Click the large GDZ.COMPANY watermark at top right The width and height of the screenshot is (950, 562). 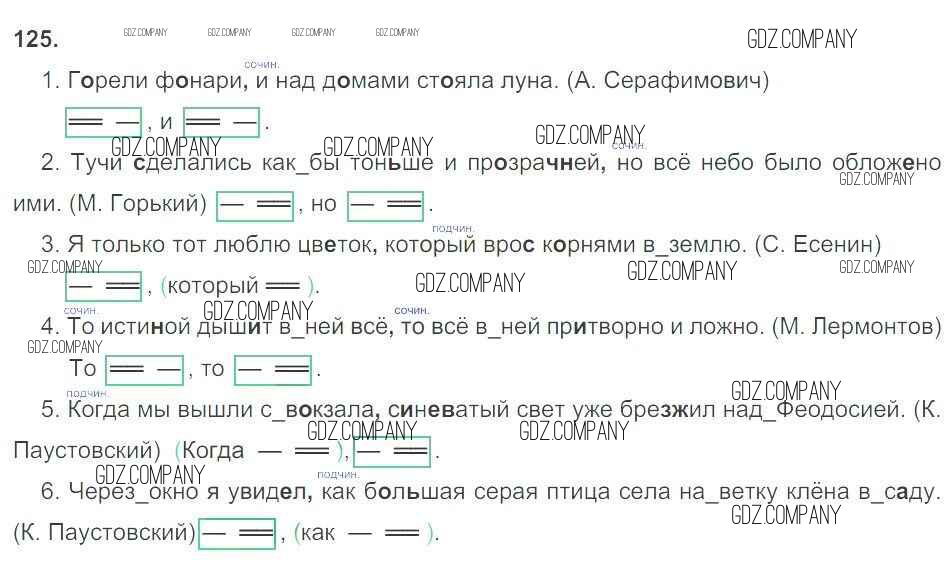click(802, 39)
